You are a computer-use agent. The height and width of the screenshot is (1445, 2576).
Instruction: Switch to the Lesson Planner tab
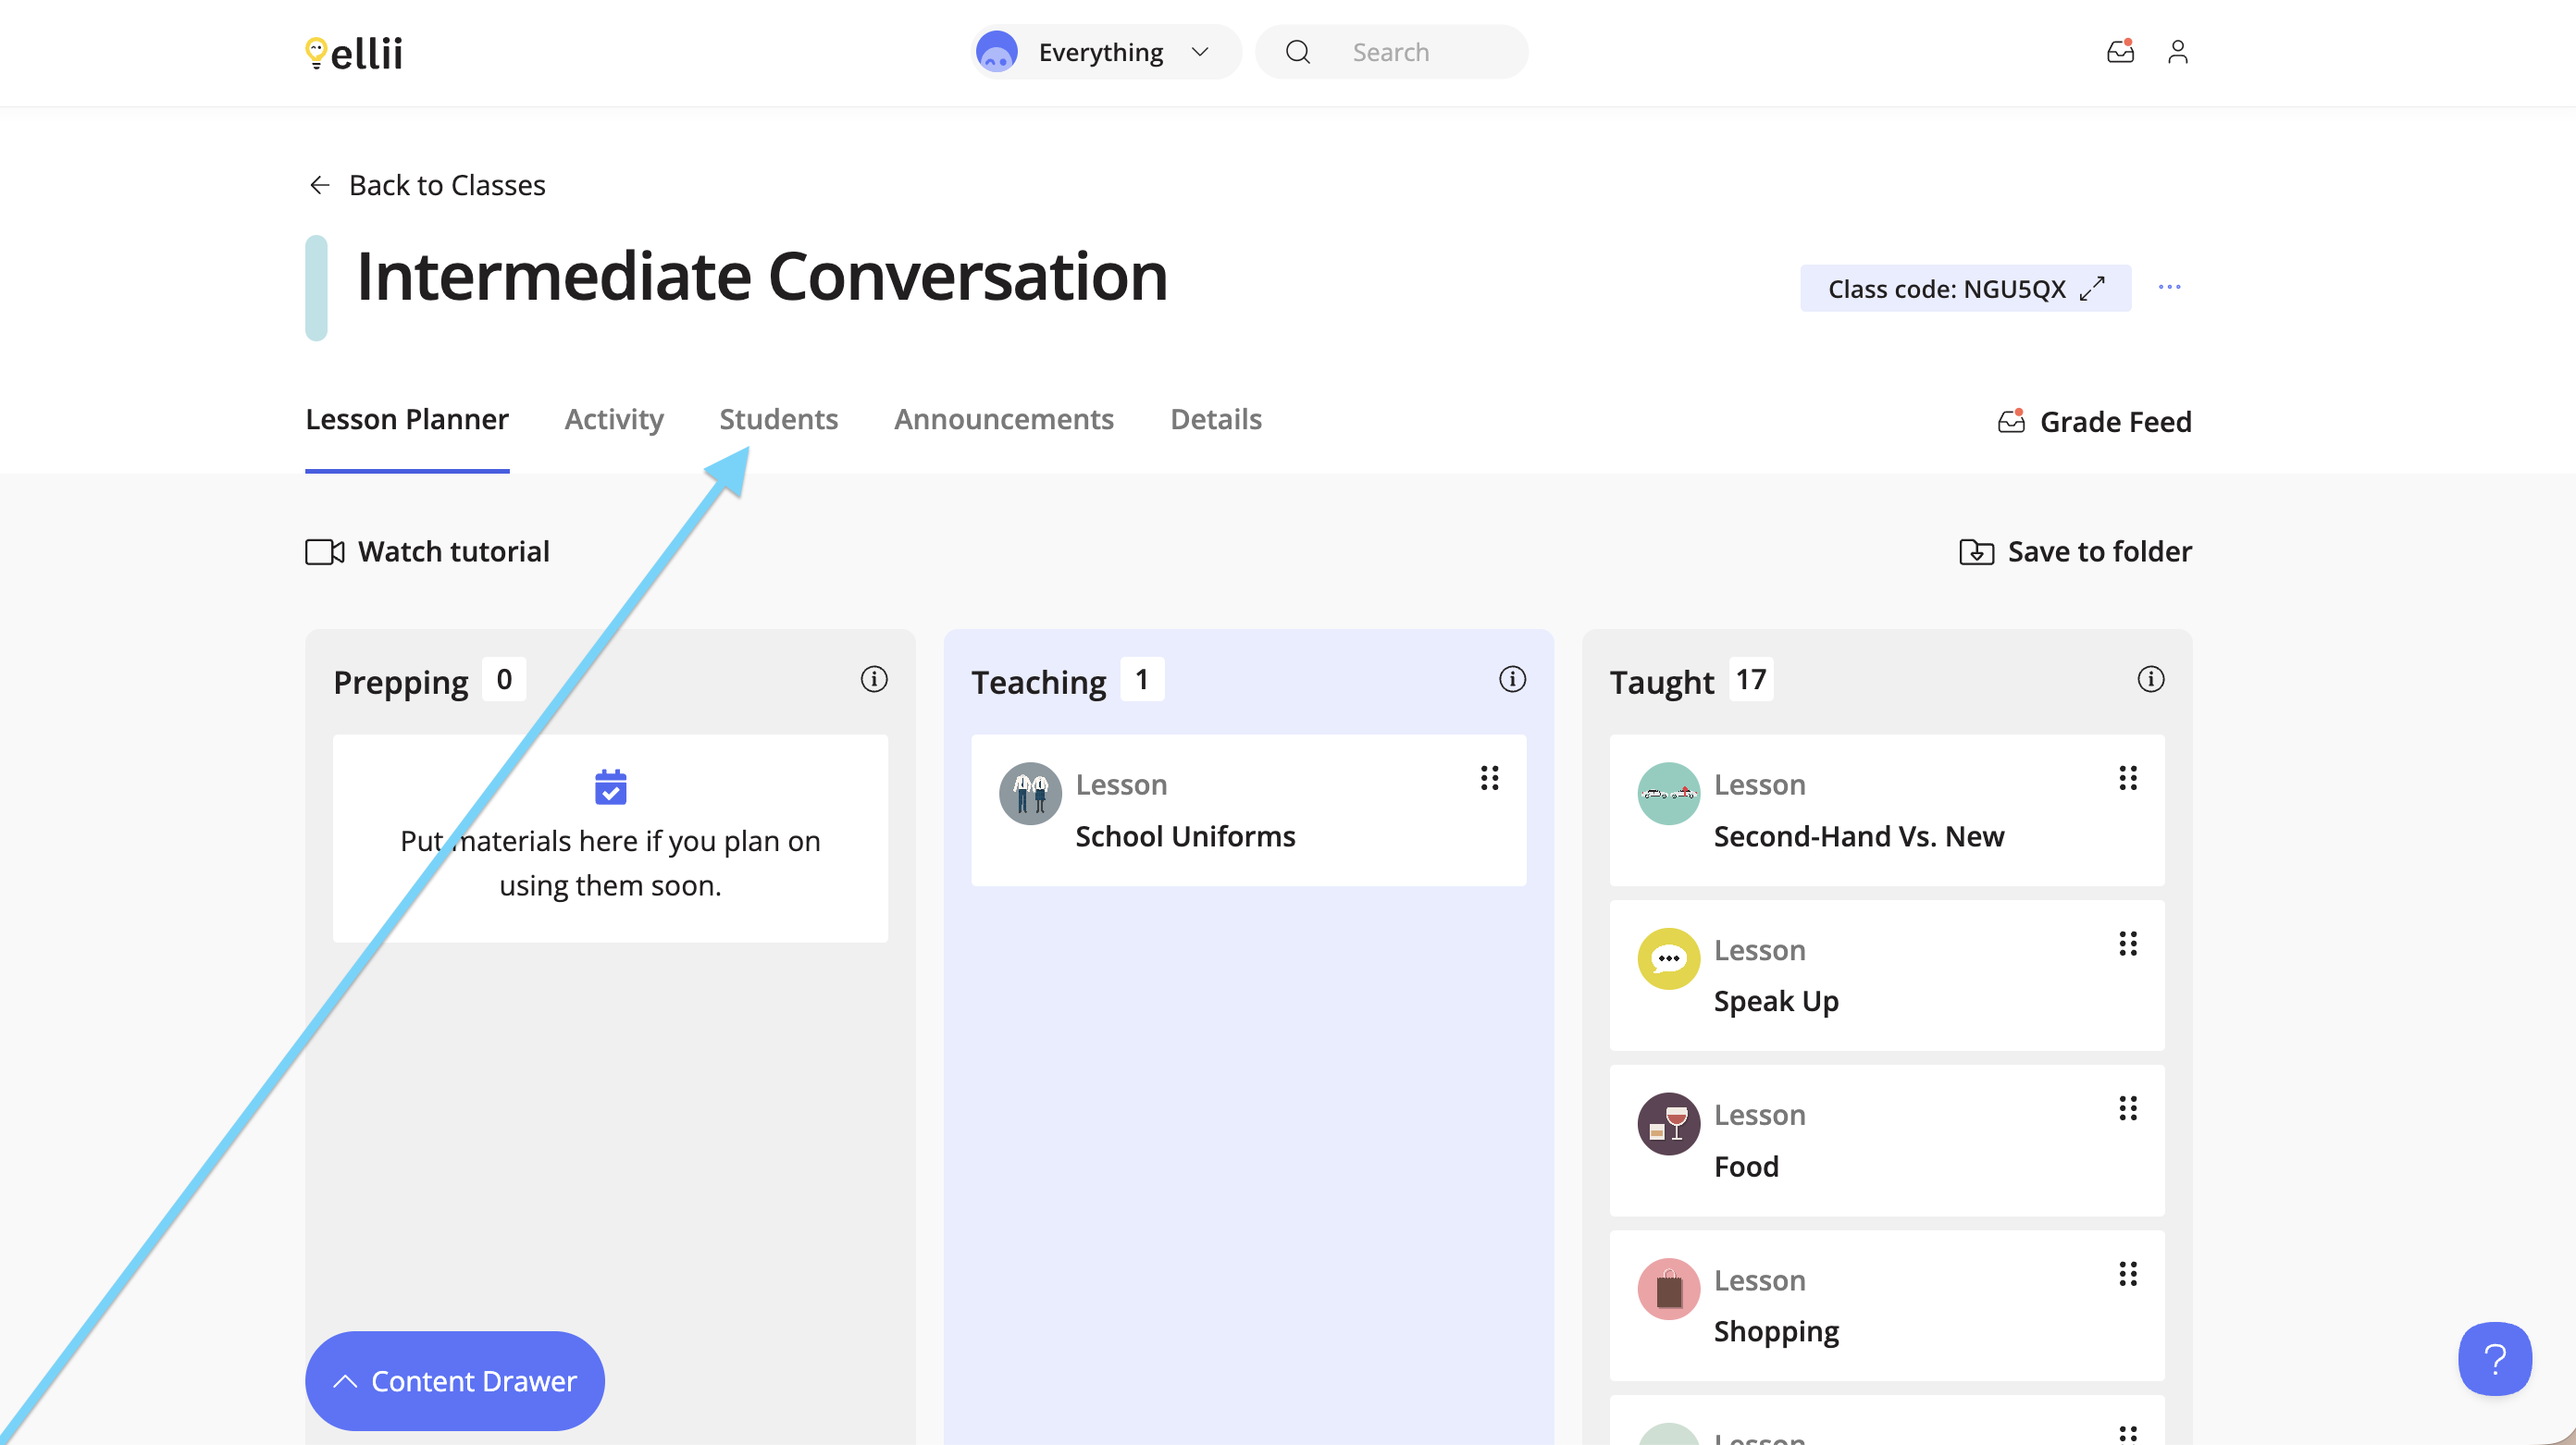(x=407, y=419)
